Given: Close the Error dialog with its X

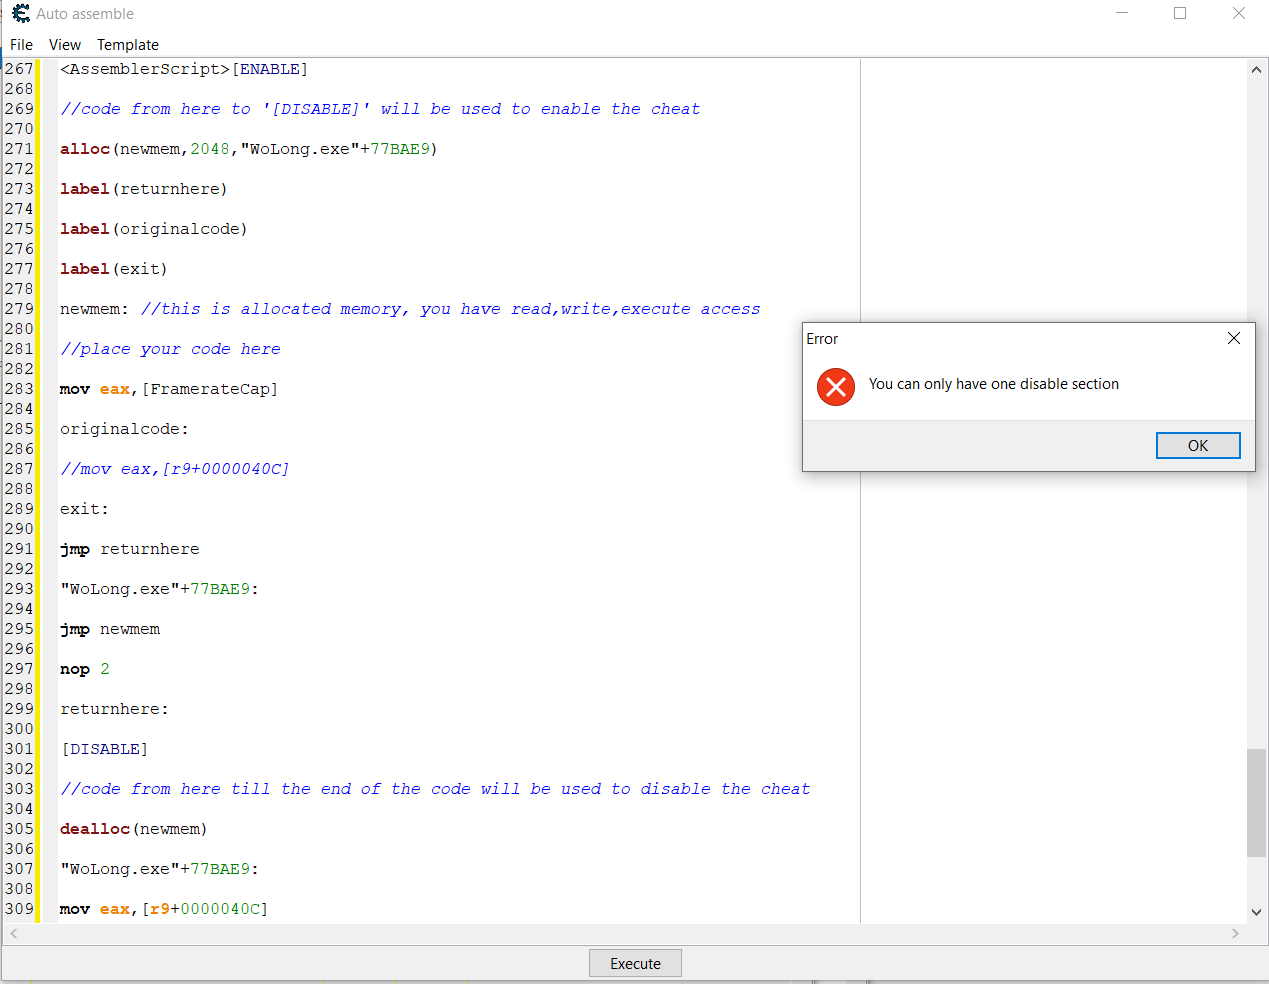Looking at the screenshot, I should click(1234, 338).
